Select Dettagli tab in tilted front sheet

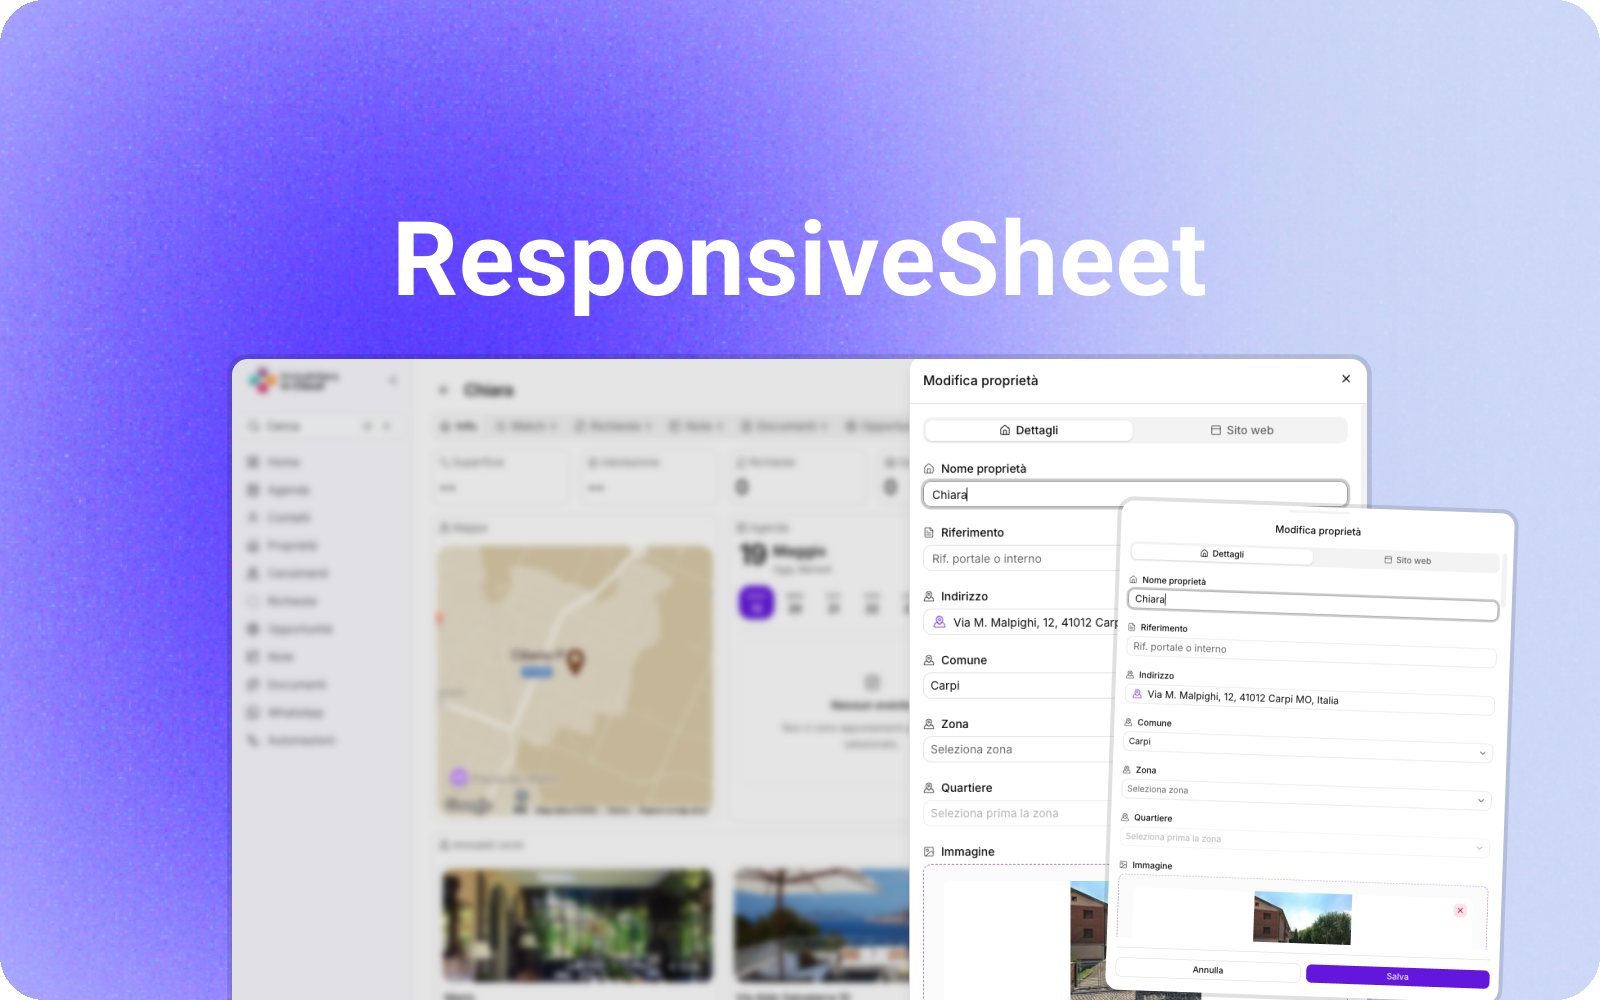click(x=1222, y=553)
